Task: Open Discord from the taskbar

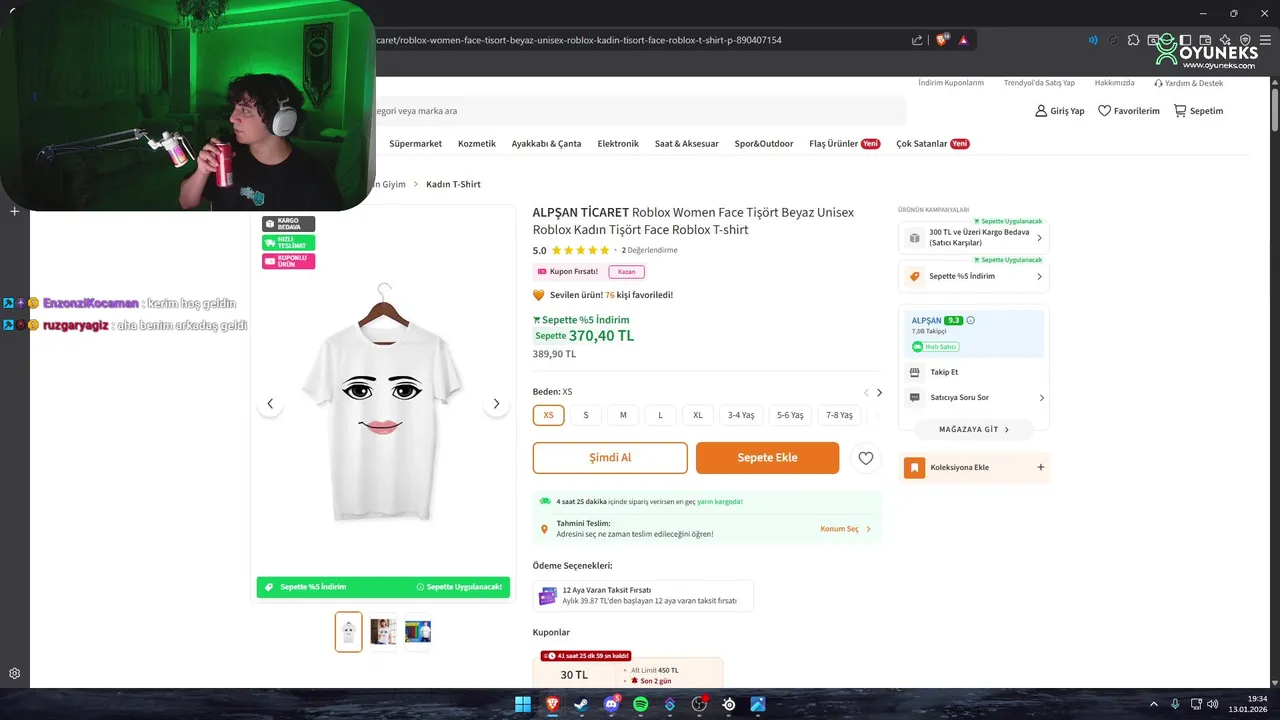Action: [x=611, y=704]
